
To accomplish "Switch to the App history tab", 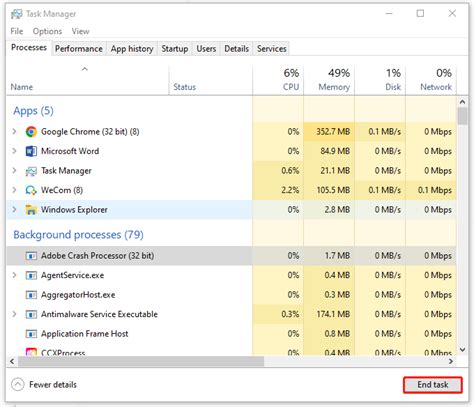I will tap(132, 49).
